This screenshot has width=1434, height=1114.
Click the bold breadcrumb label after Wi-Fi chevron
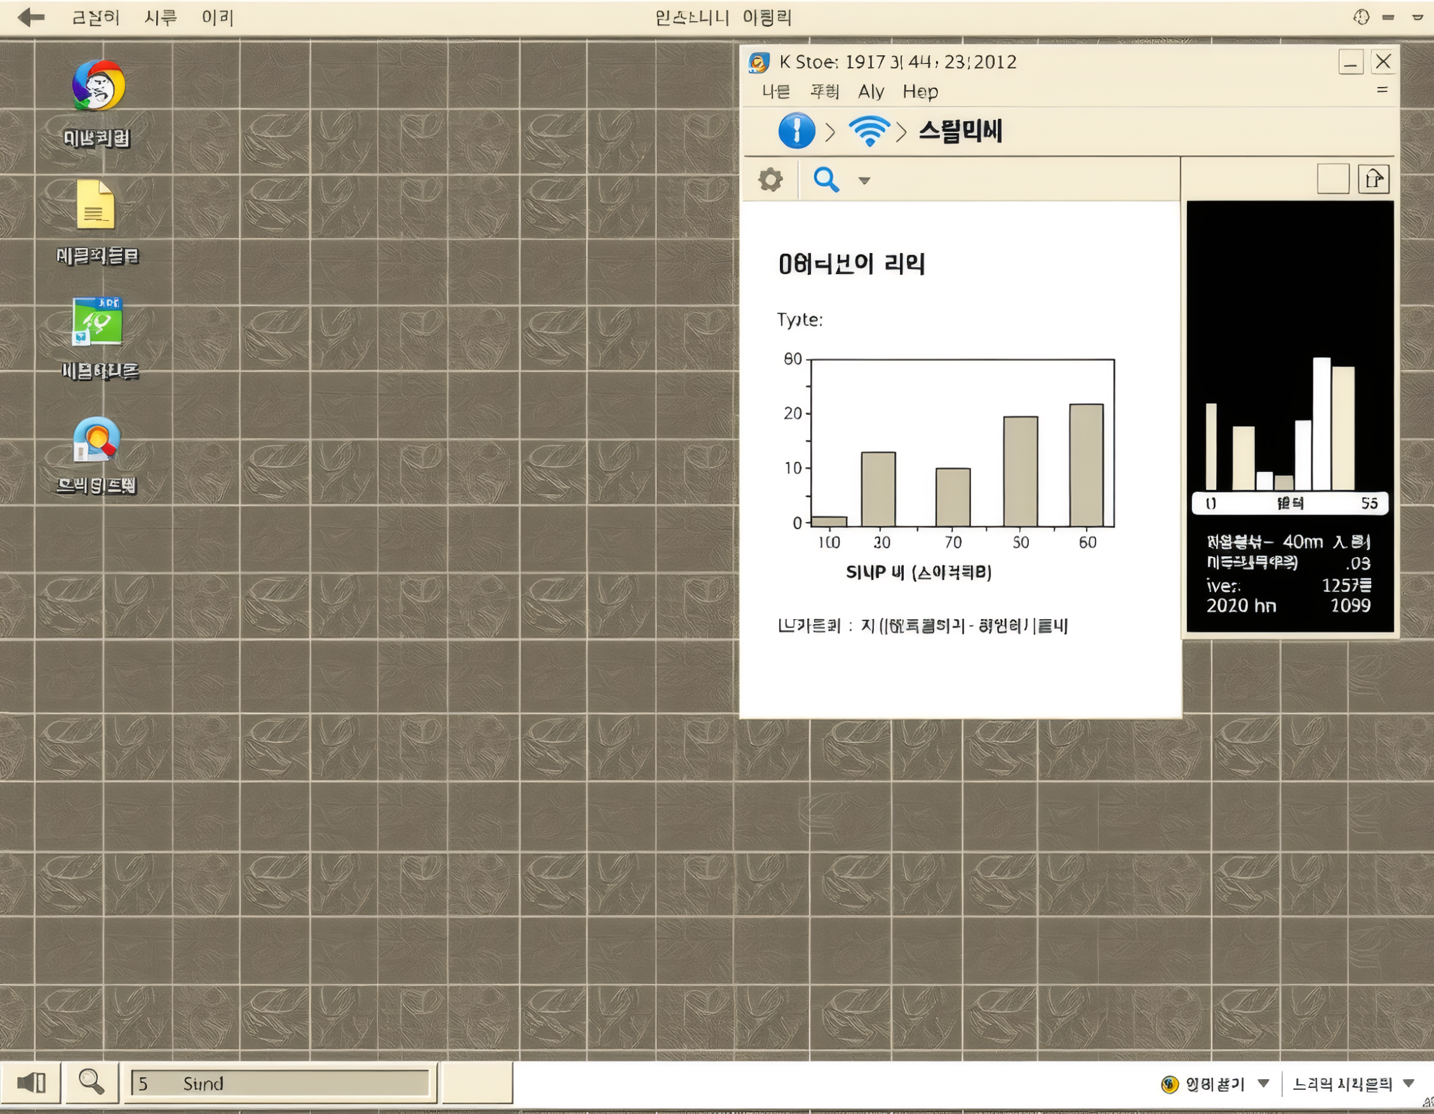point(960,131)
